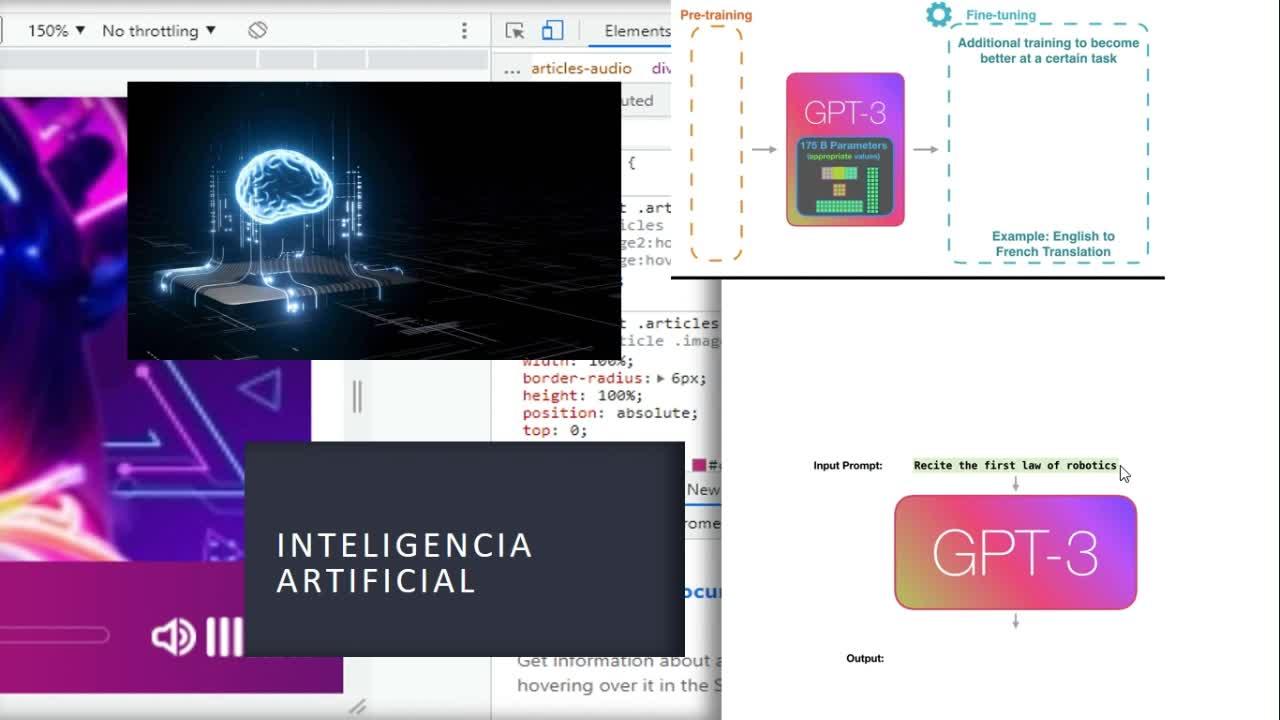
Task: Open the 150% zoom dropdown
Action: click(56, 31)
